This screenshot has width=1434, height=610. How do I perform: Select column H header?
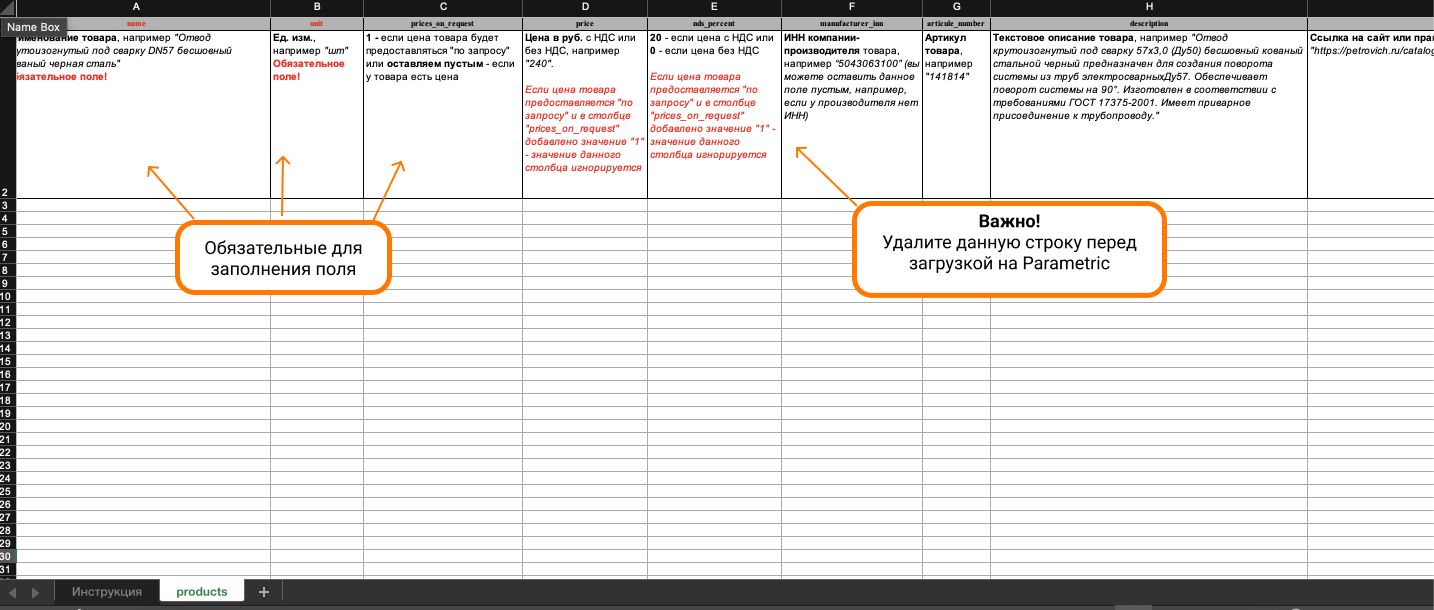[x=1149, y=6]
